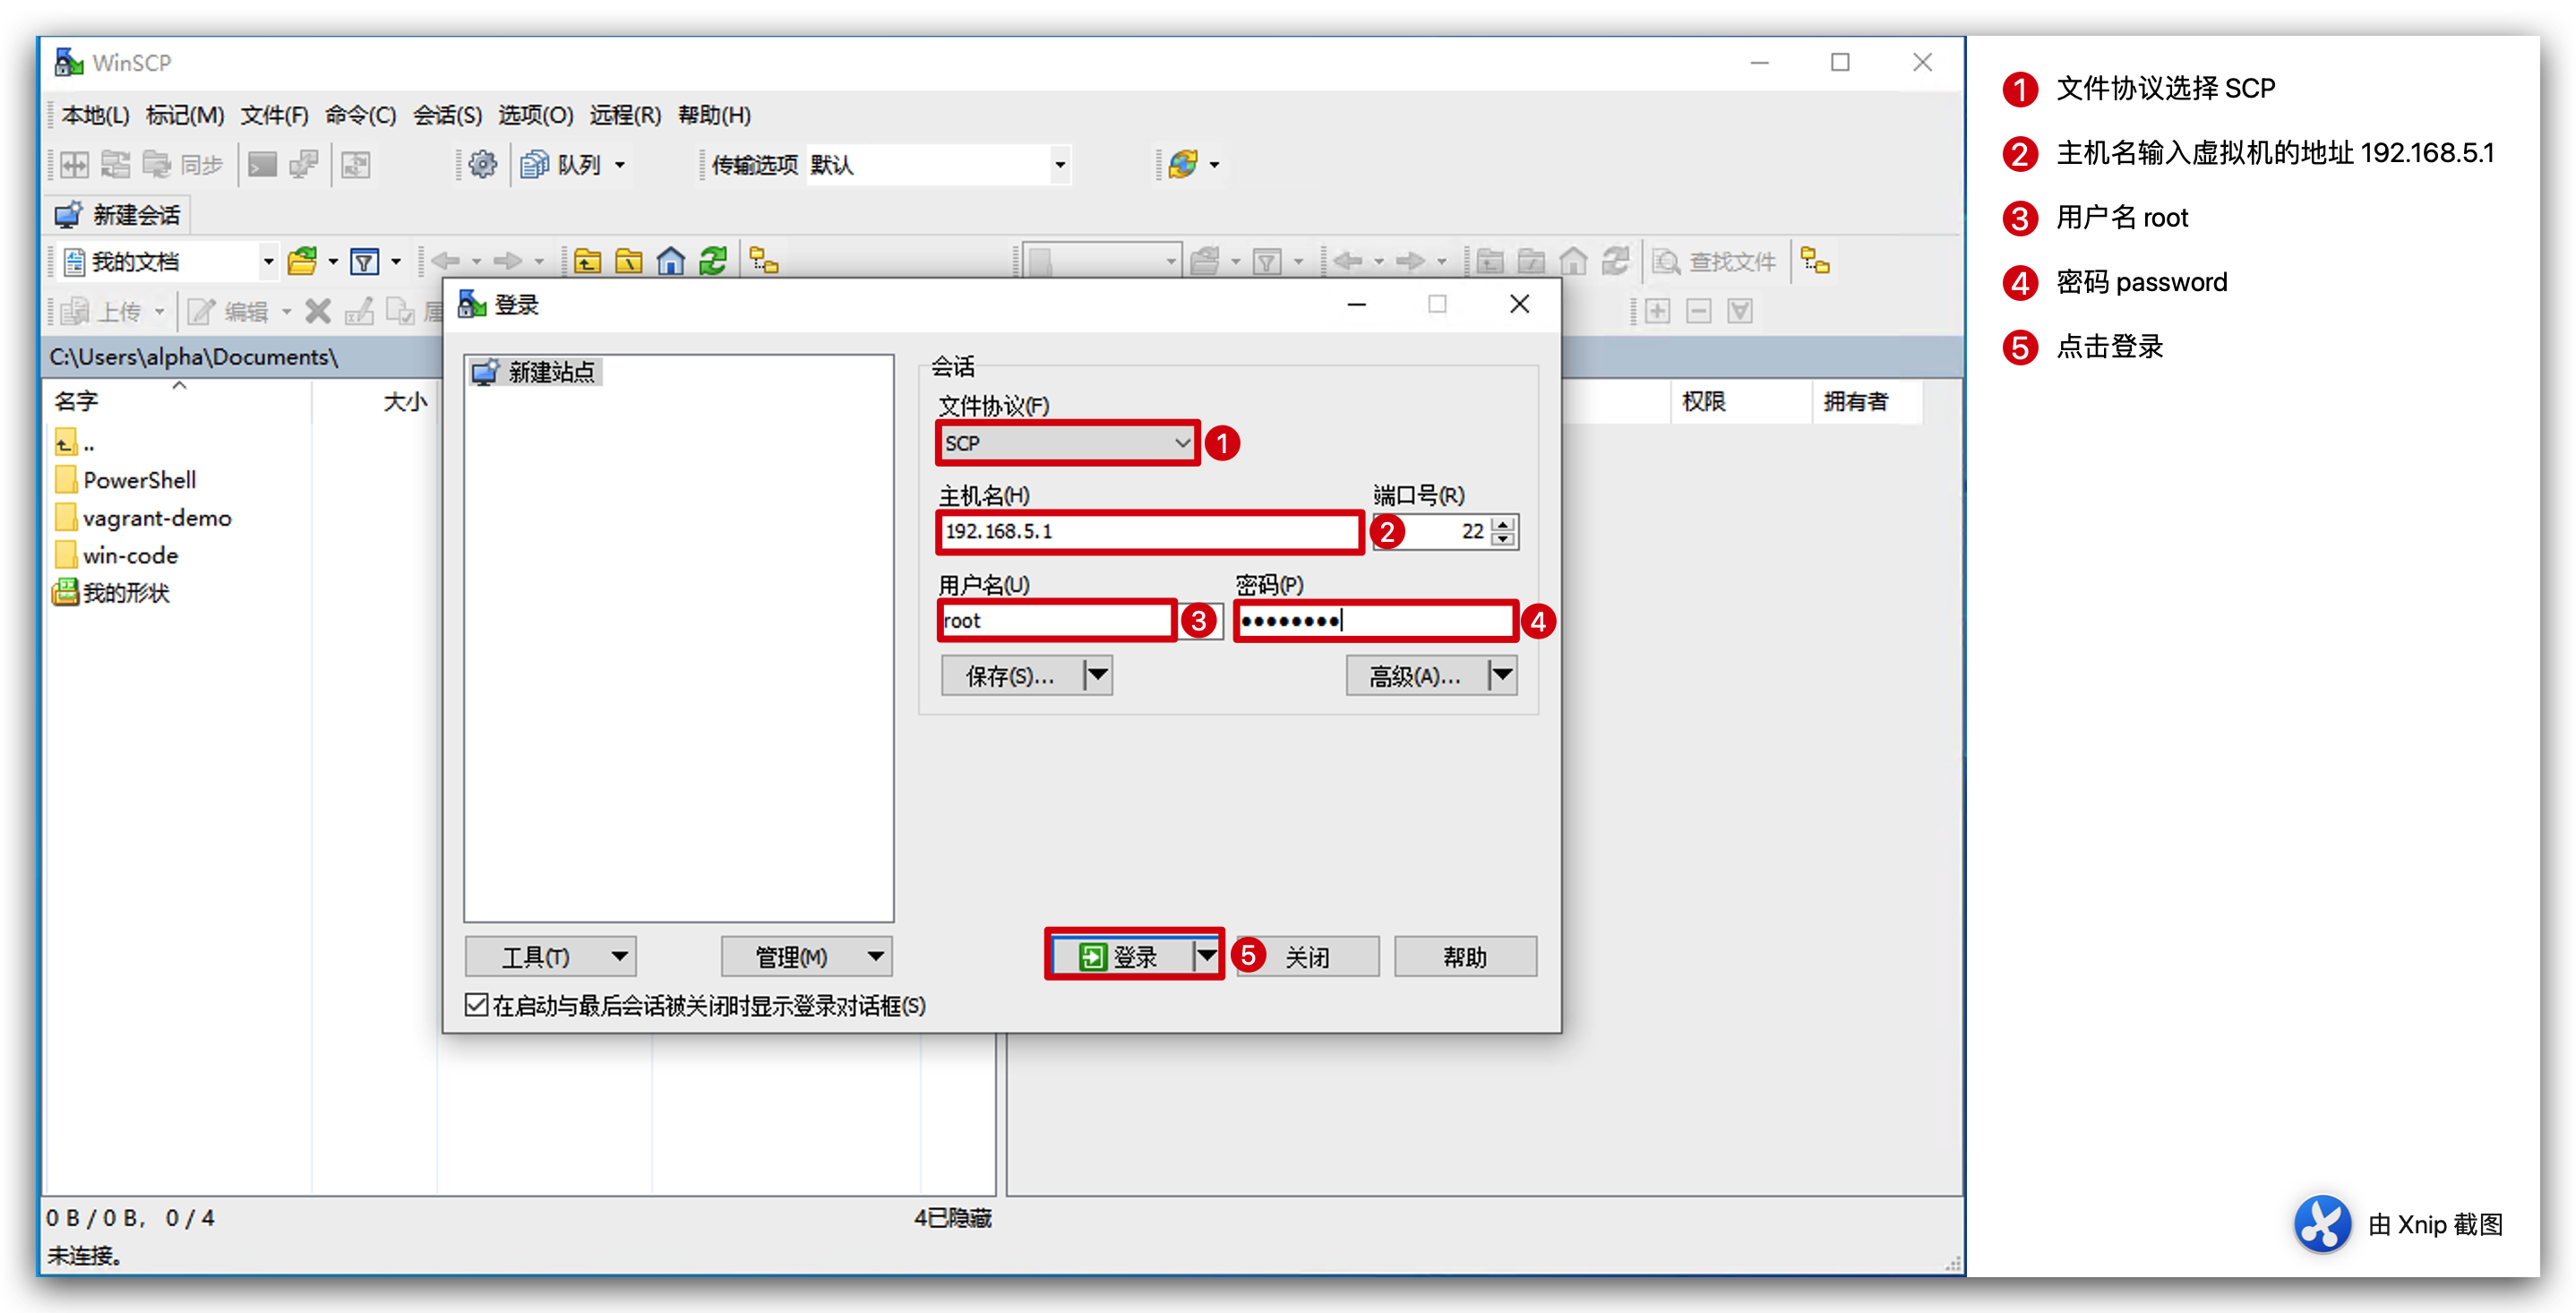Viewport: 2576px width, 1313px height.
Task: Select 新建站点 in the site list
Action: (535, 372)
